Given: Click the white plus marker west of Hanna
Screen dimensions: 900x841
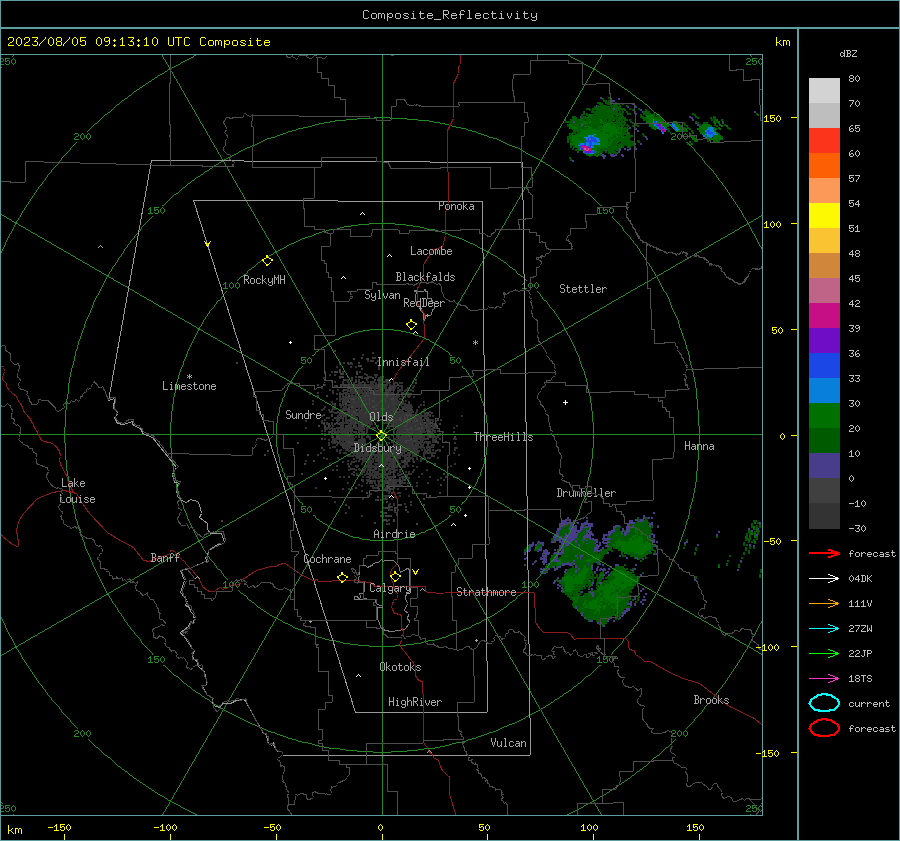Looking at the screenshot, I should pos(565,402).
